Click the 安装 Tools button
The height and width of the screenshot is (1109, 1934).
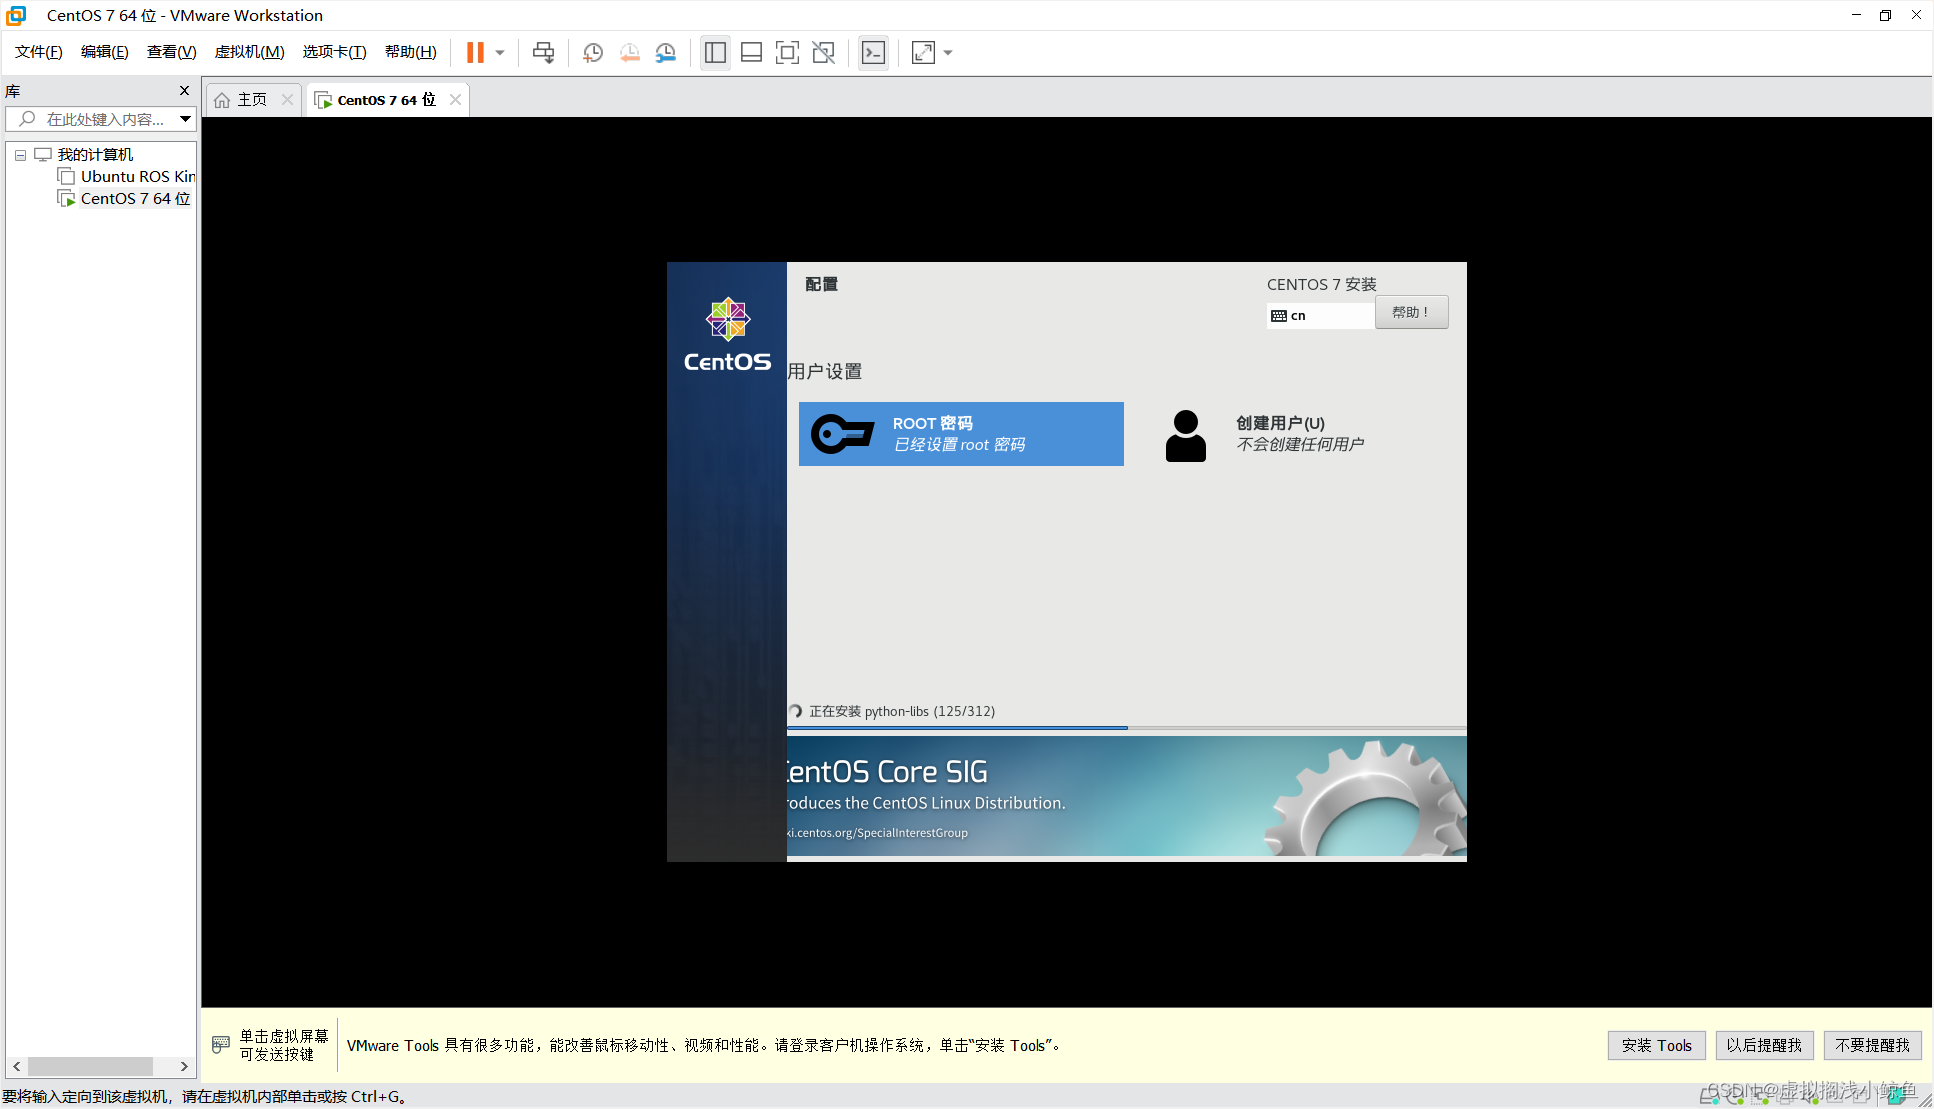[x=1657, y=1045]
